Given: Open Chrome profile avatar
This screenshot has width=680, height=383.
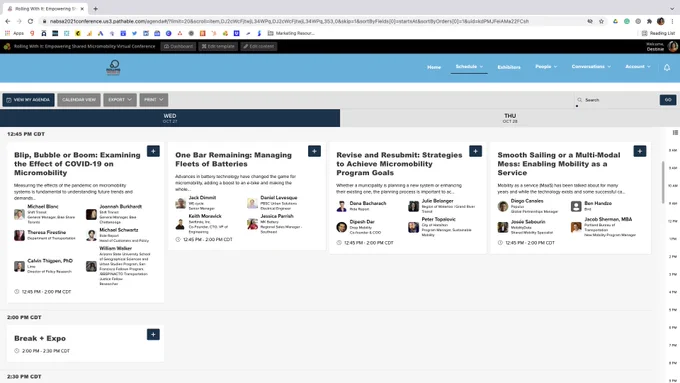Looking at the screenshot, I should pos(660,21).
